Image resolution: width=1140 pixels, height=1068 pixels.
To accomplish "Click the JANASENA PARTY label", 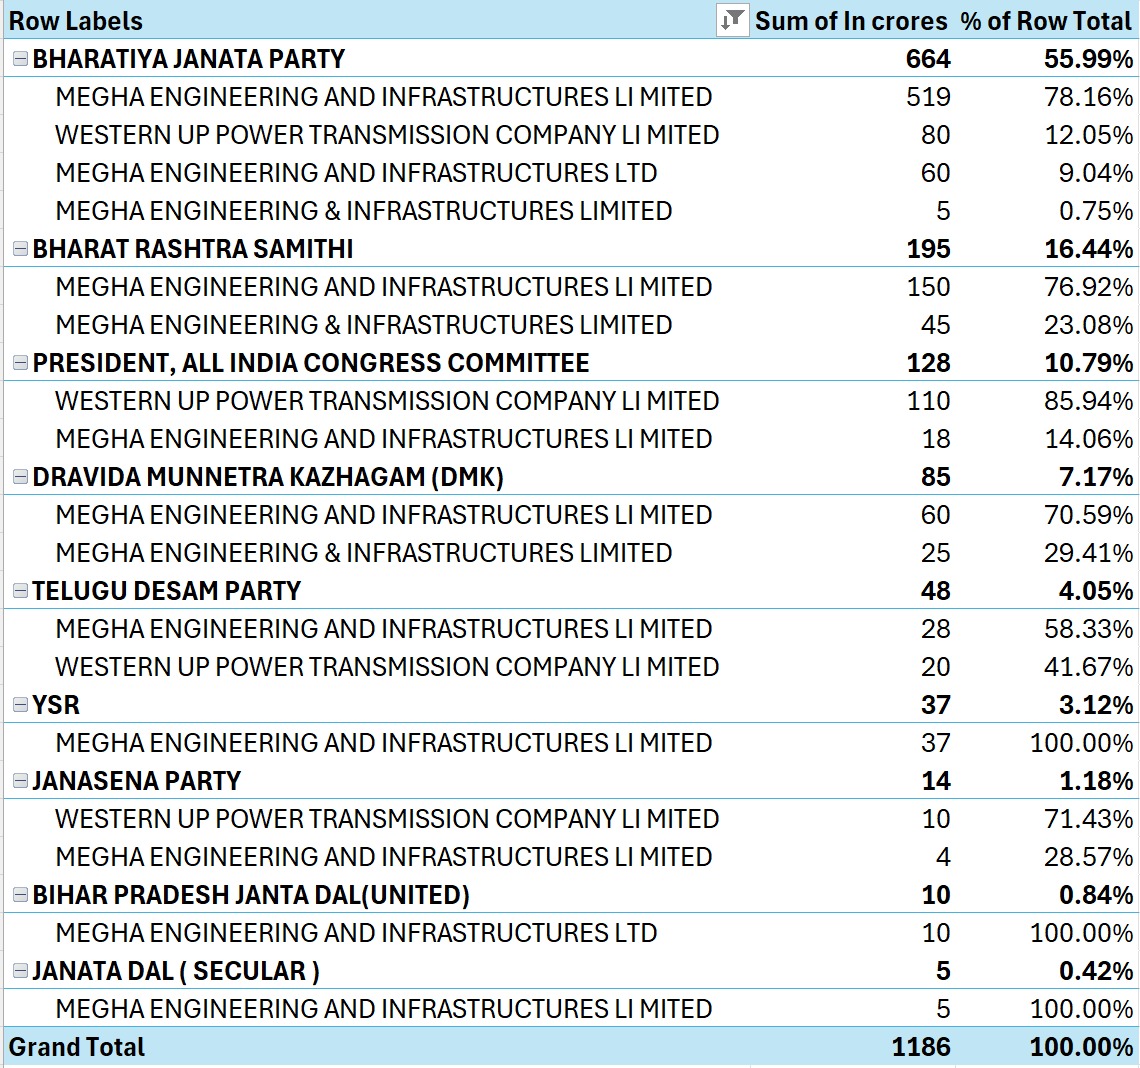I will (x=137, y=781).
